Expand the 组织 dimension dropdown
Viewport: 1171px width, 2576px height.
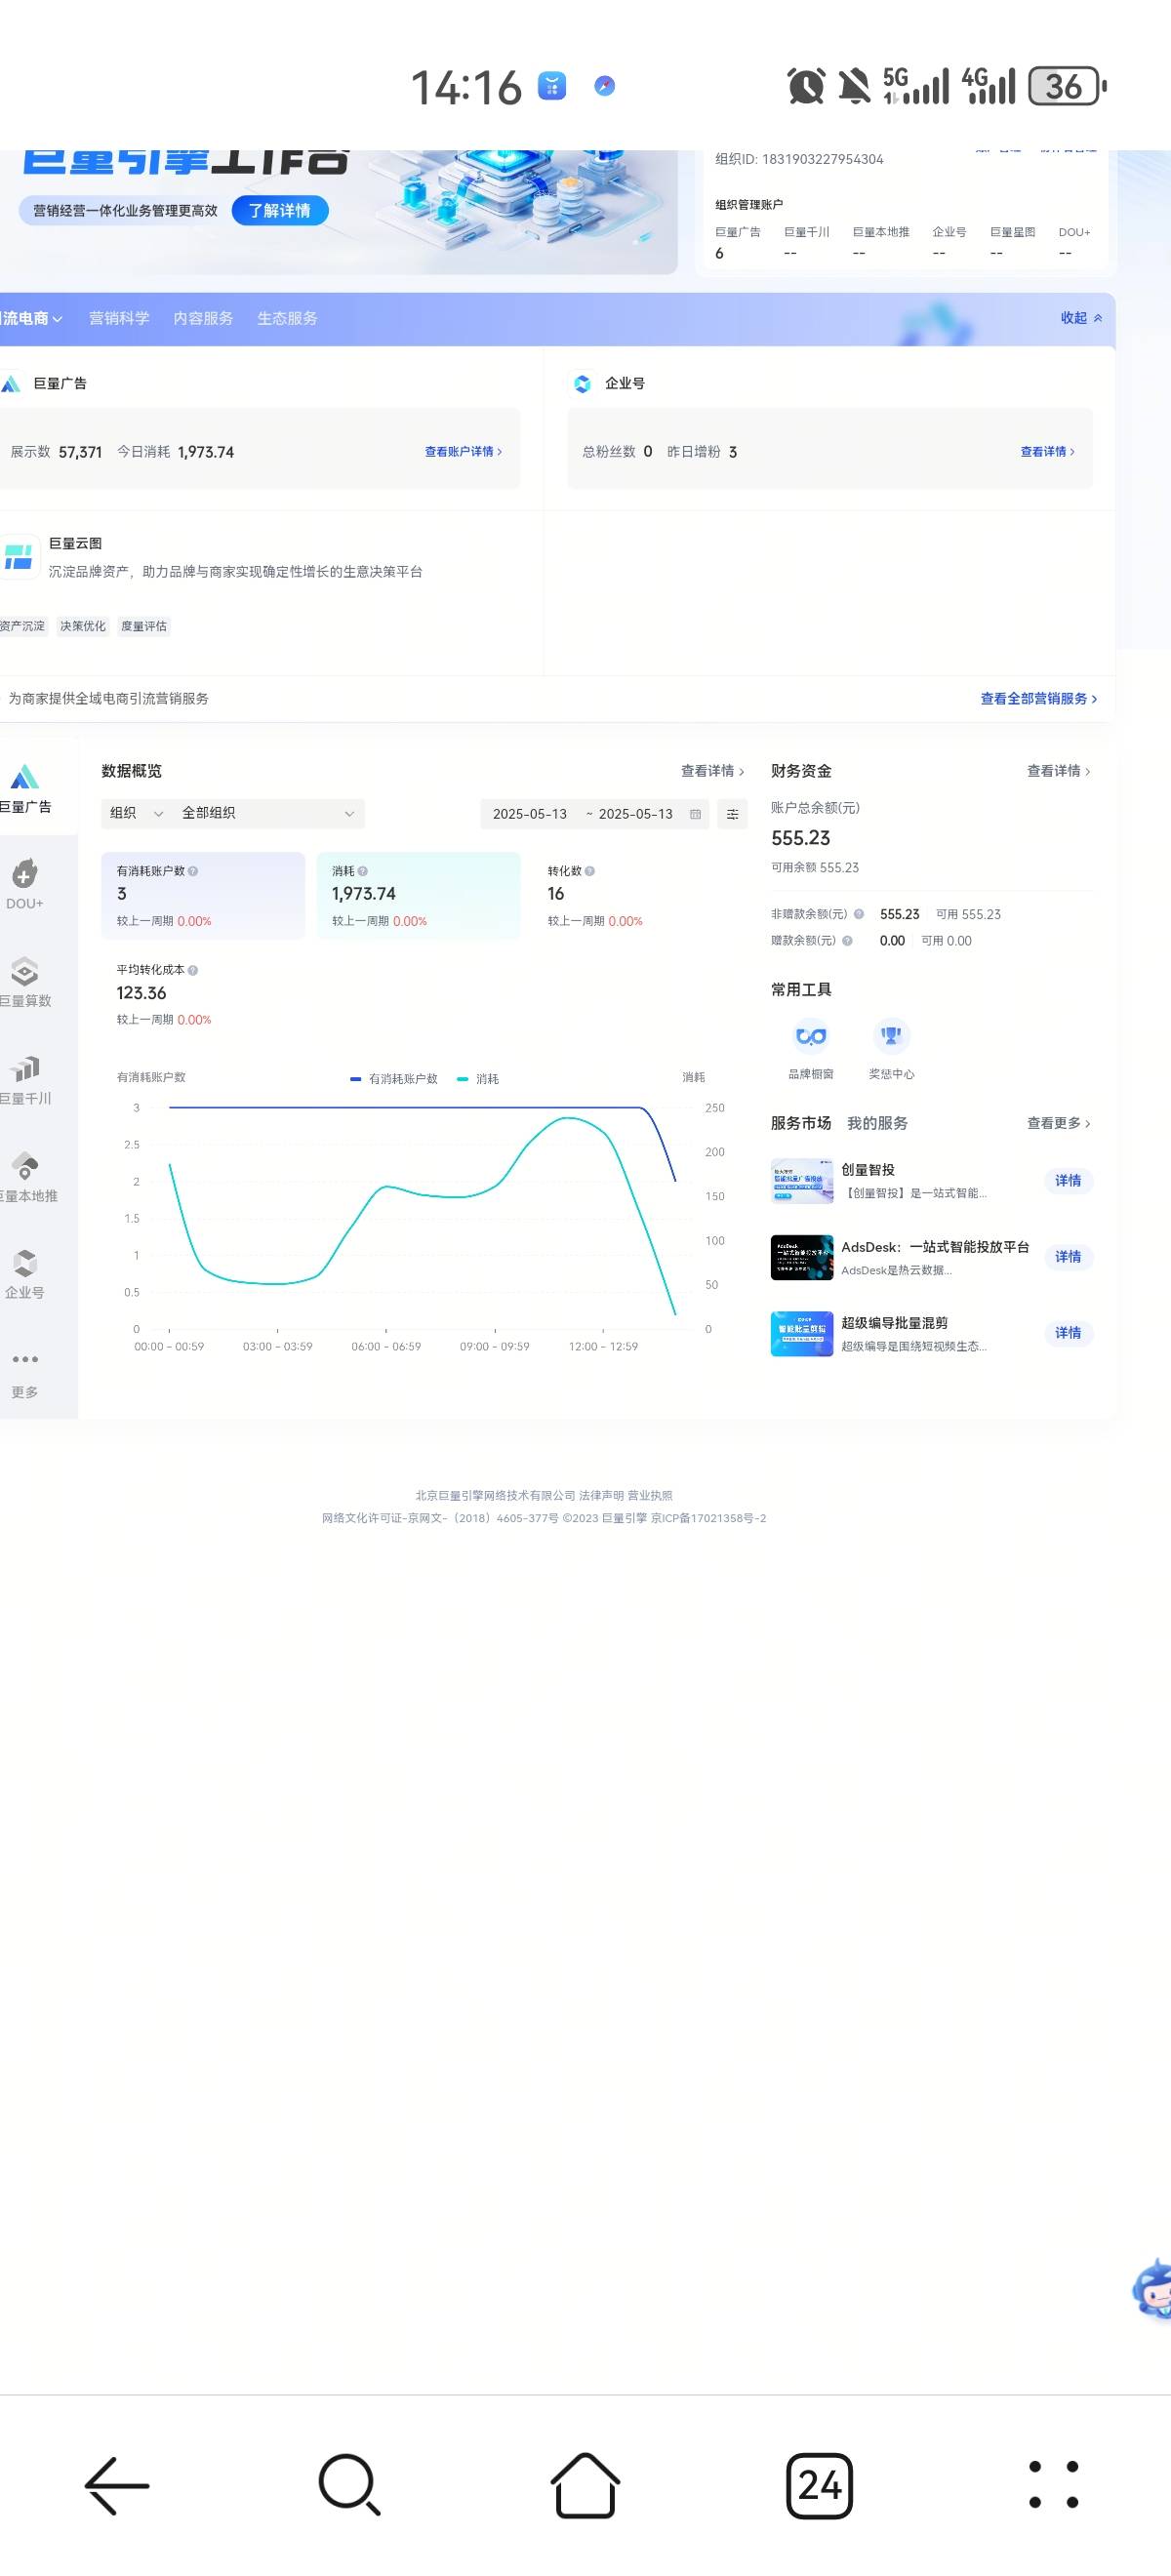136,813
